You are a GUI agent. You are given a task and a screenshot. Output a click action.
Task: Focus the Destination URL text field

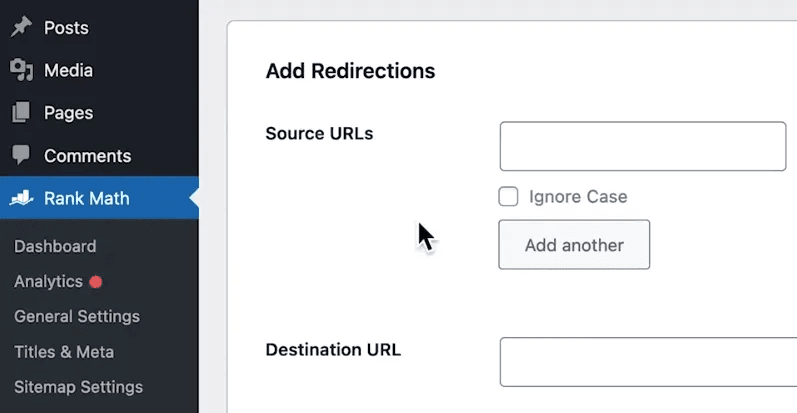click(x=649, y=362)
